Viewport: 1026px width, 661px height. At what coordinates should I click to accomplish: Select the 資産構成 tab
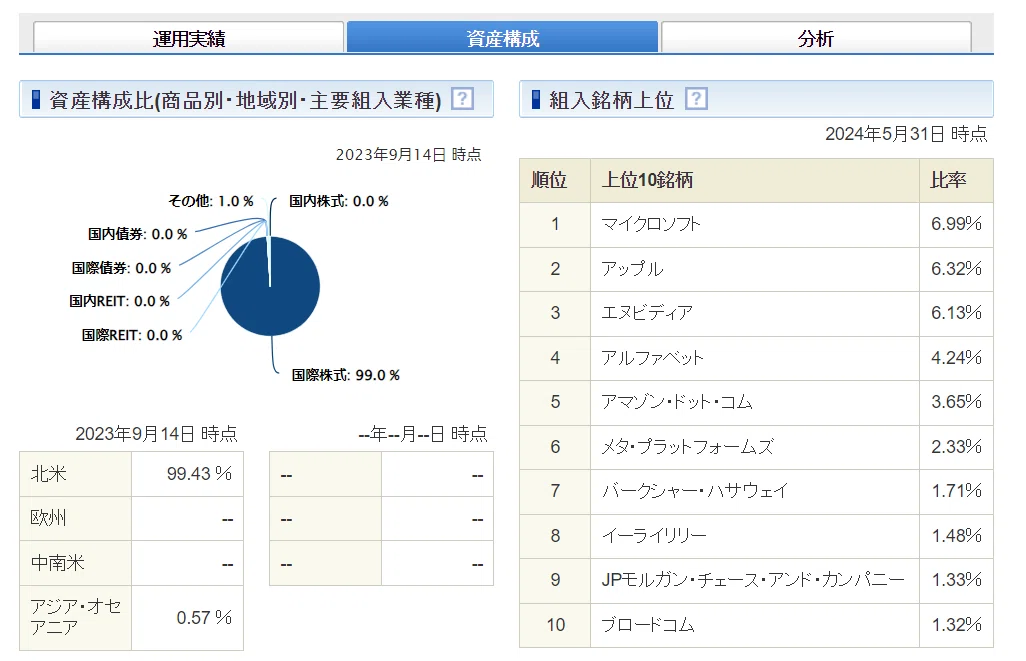[x=502, y=37]
